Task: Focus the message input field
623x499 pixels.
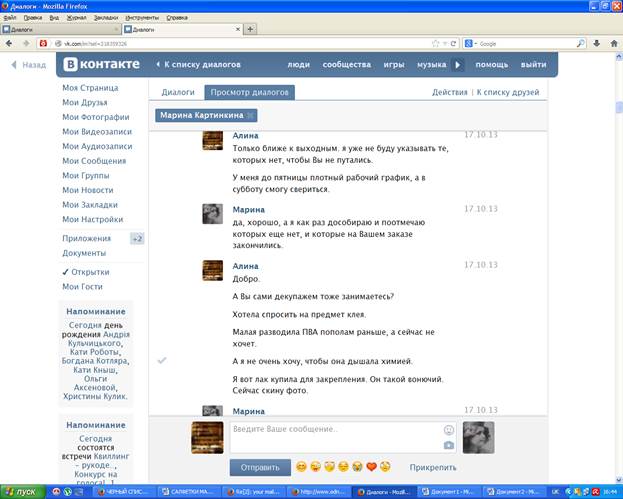Action: (336, 437)
